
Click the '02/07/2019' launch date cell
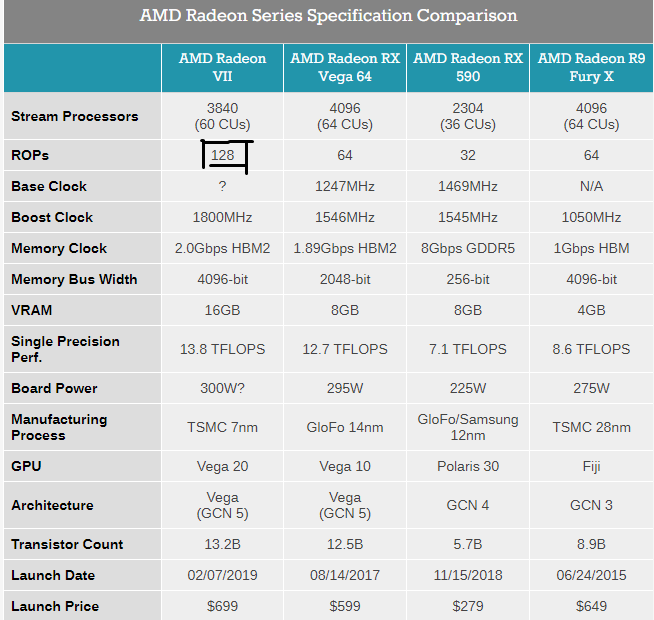pyautogui.click(x=222, y=575)
